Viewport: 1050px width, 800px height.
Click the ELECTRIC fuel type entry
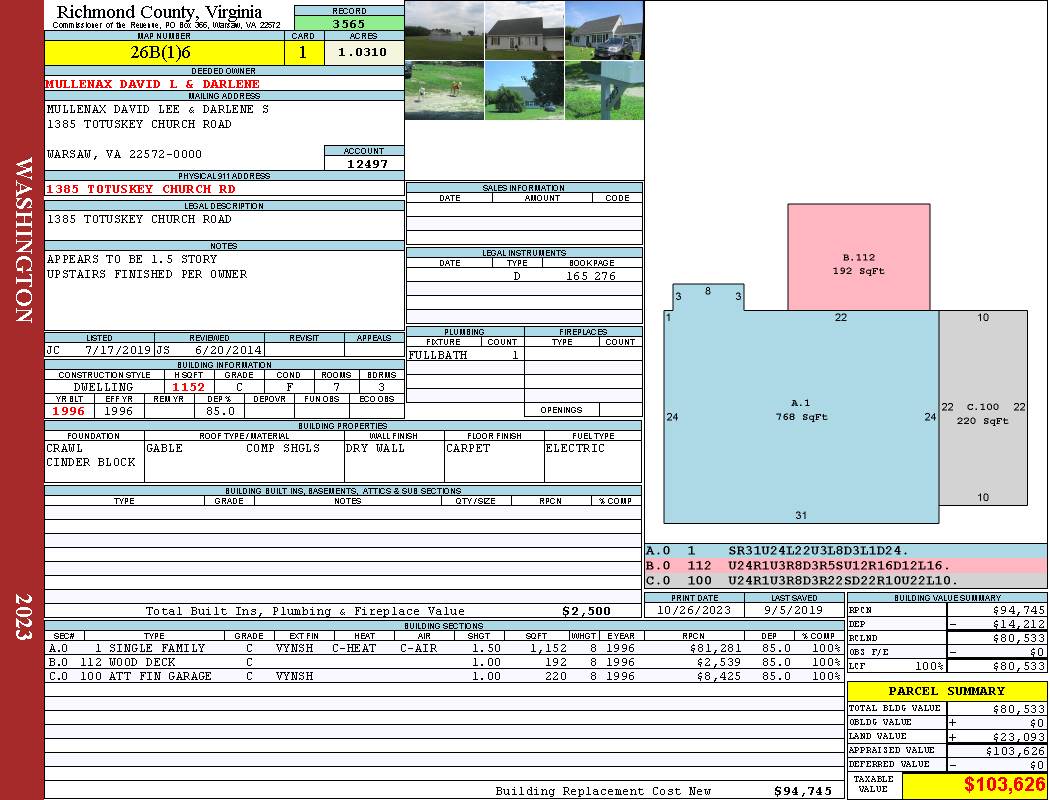pyautogui.click(x=575, y=448)
